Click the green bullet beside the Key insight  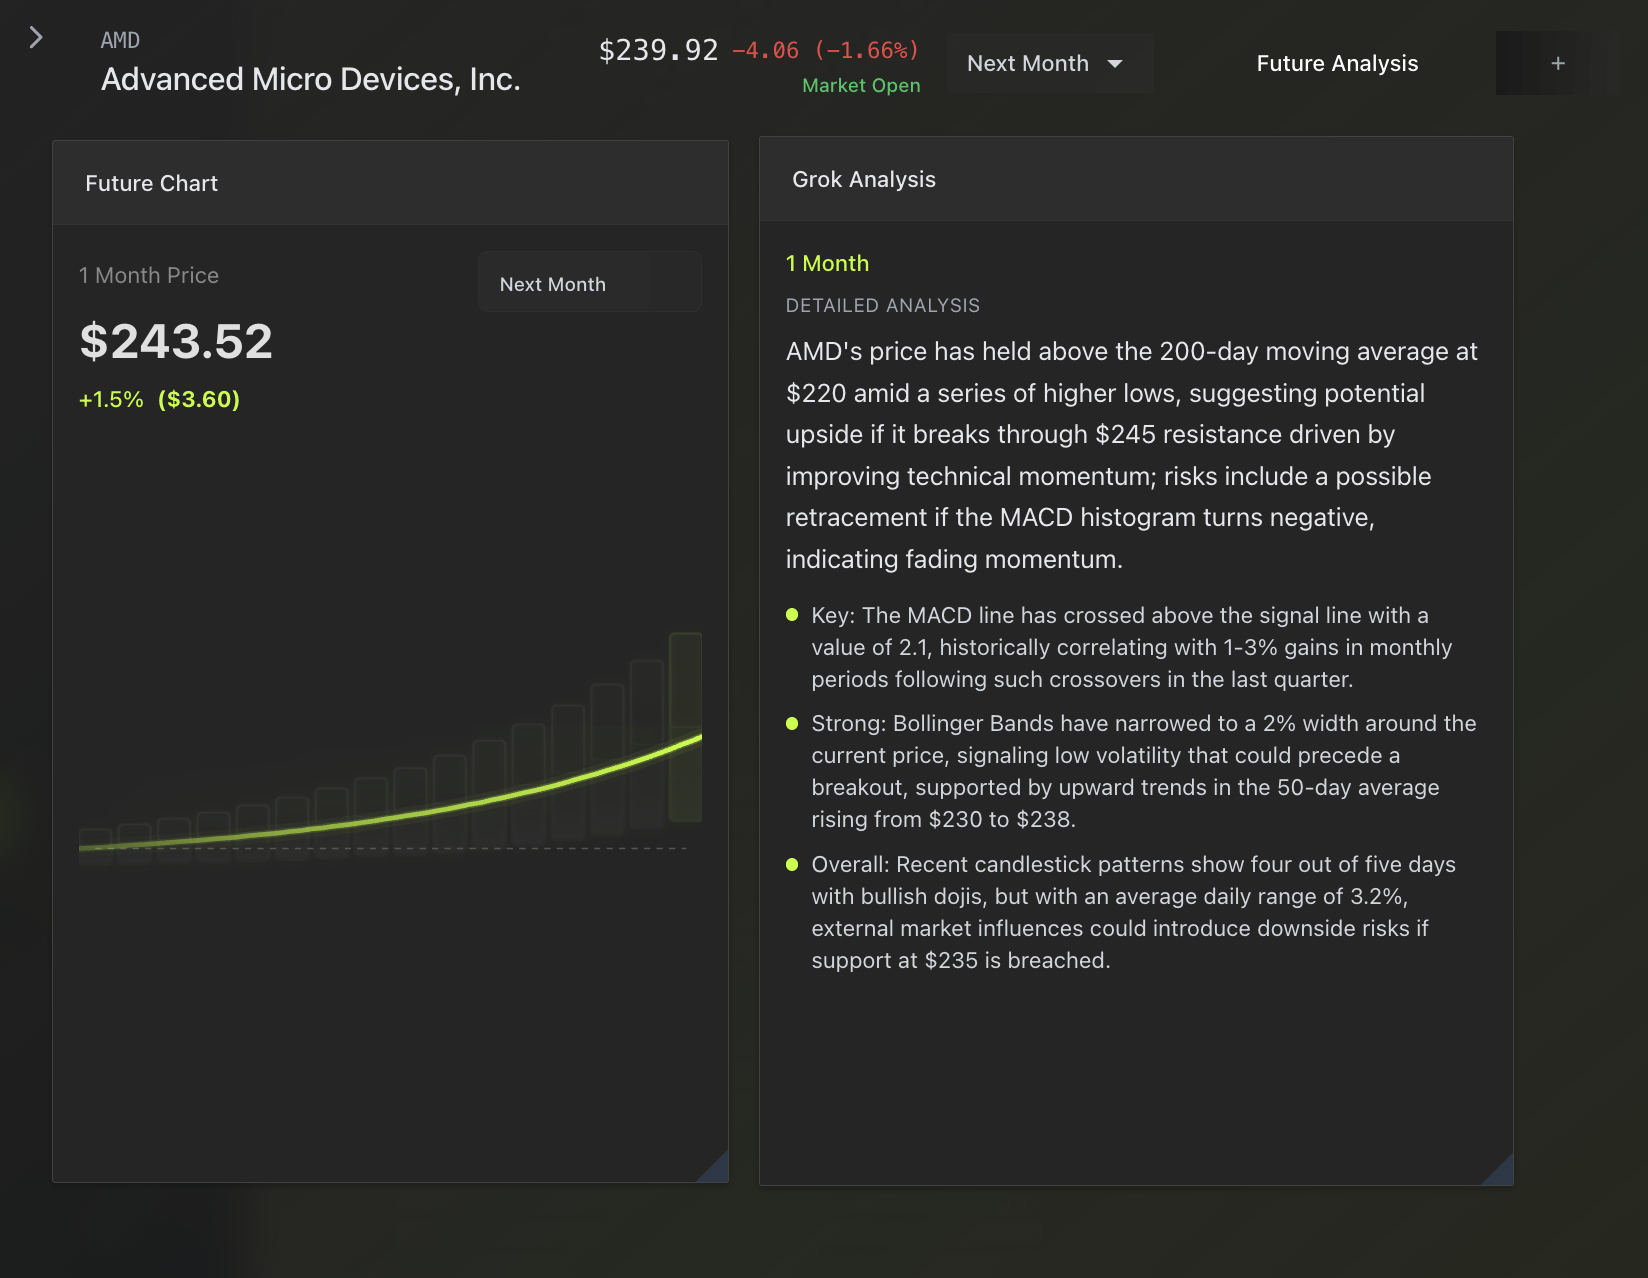coord(792,615)
